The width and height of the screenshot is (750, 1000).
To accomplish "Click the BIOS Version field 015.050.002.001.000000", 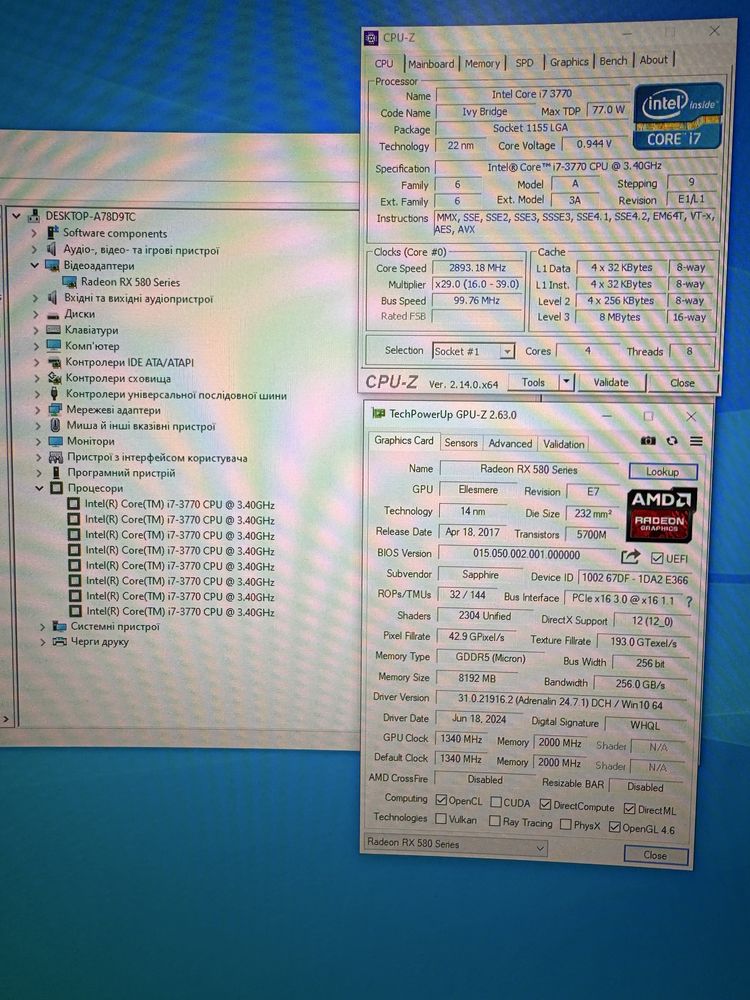I will (x=527, y=554).
